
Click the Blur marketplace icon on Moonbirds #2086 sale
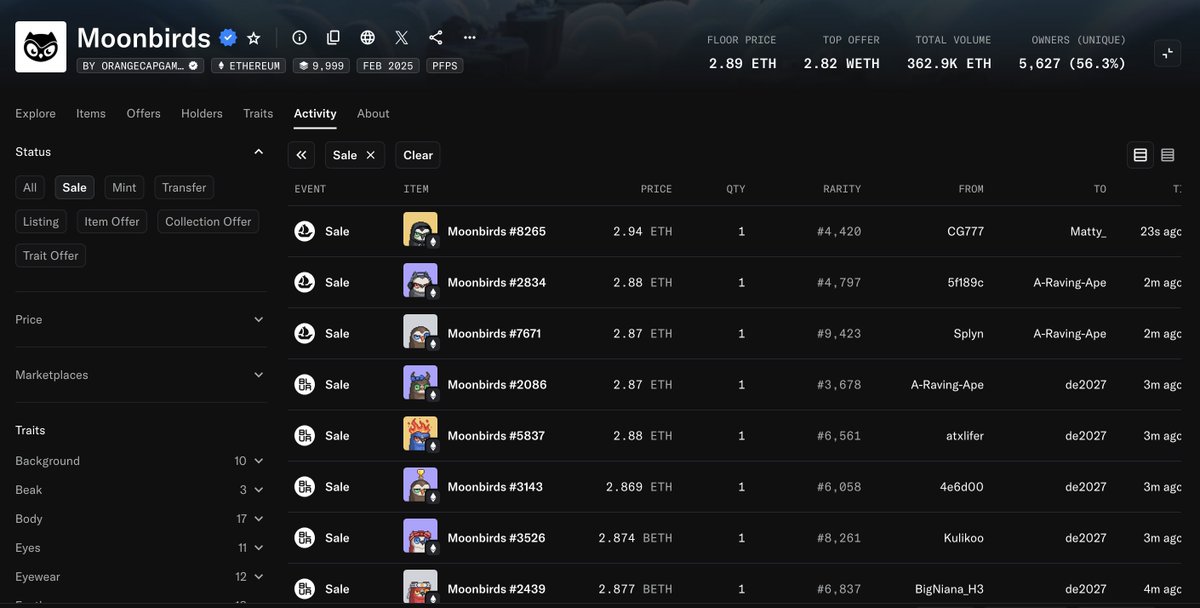(x=305, y=384)
